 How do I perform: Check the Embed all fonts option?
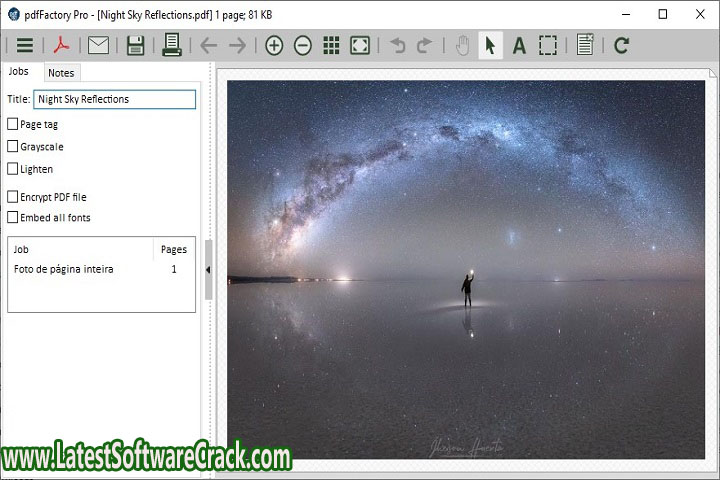[13, 217]
